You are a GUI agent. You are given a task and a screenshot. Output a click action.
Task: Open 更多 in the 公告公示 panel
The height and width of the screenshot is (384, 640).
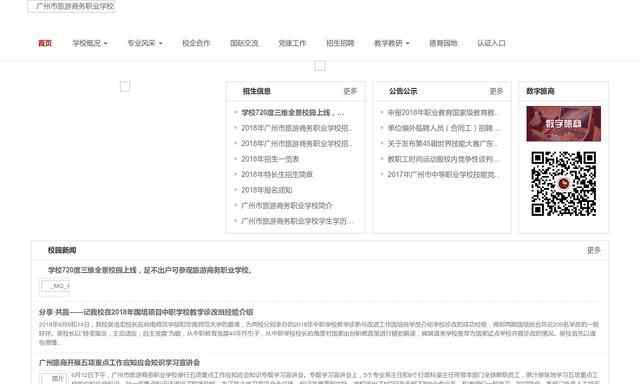[496, 91]
